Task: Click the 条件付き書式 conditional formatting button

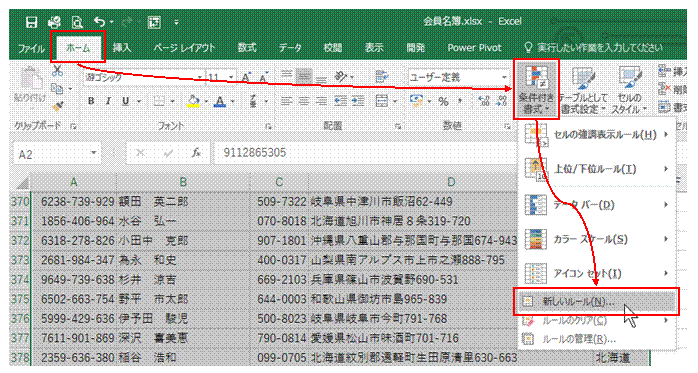Action: click(536, 89)
